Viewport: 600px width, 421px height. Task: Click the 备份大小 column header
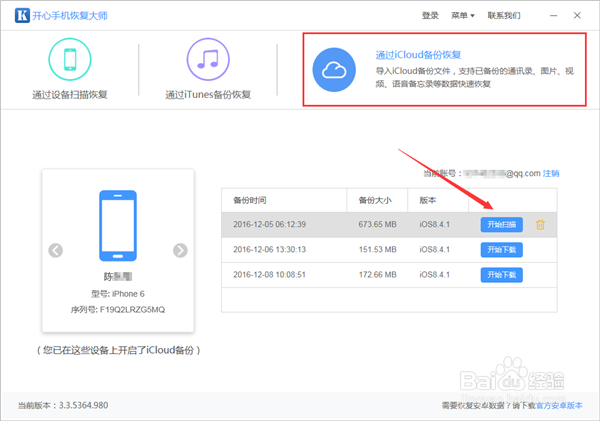[377, 200]
